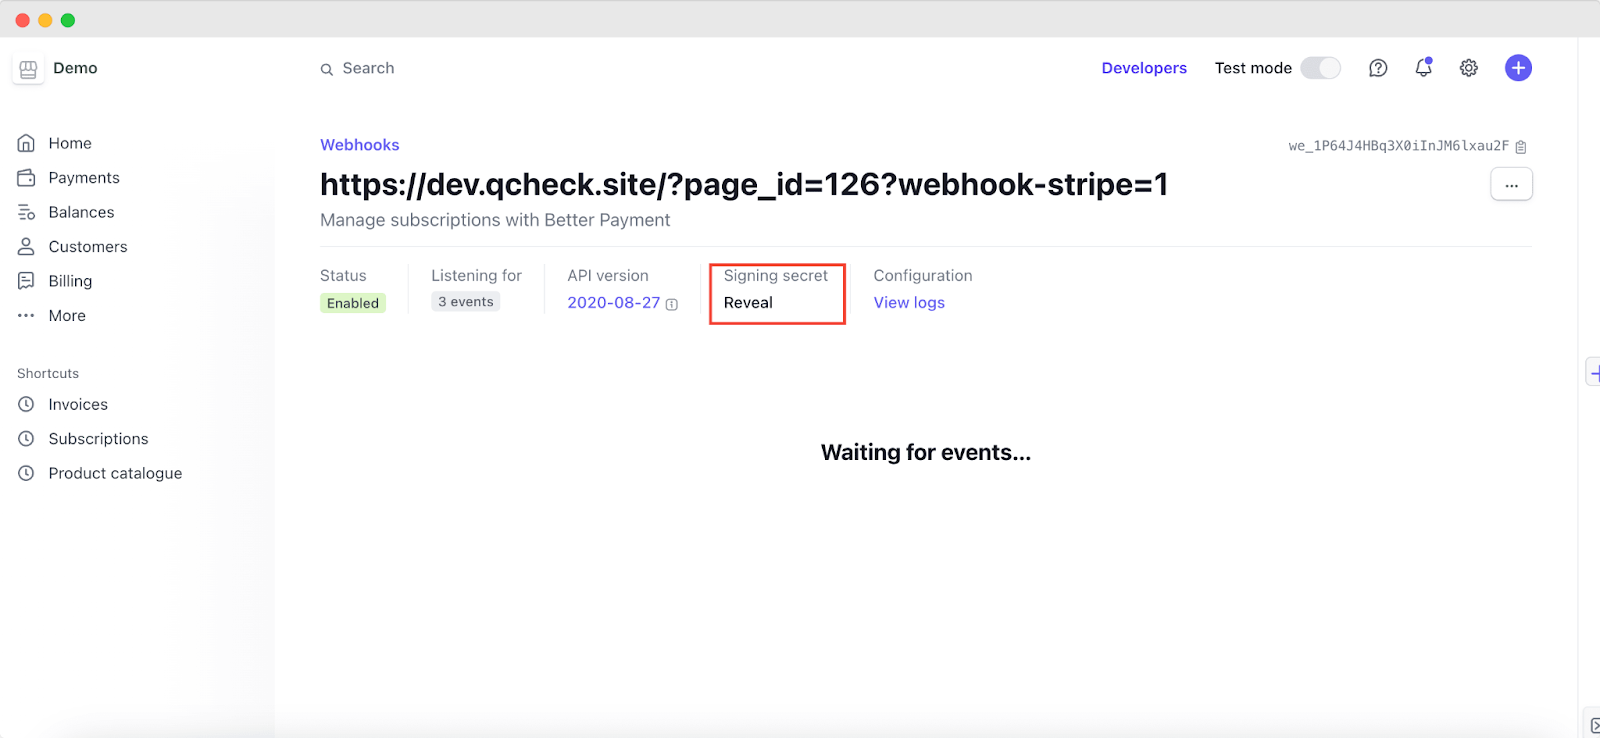Screen dimensions: 1600x738
Task: Click the Test mode label
Action: (1253, 68)
